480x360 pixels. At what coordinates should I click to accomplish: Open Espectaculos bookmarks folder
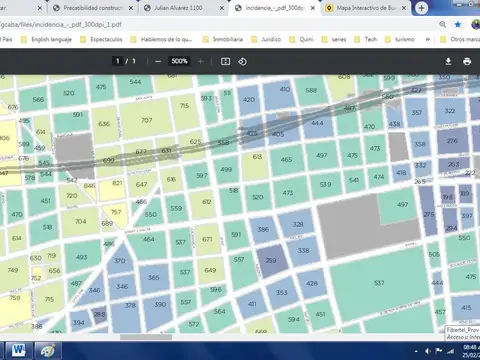pos(101,39)
